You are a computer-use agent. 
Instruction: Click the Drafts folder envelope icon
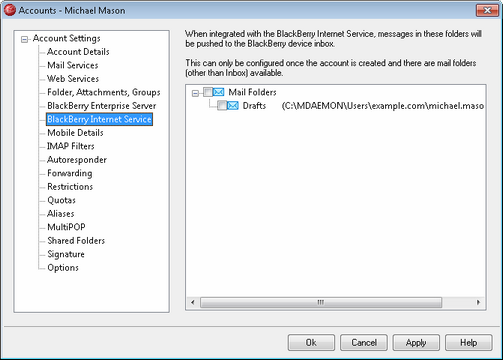[233, 106]
